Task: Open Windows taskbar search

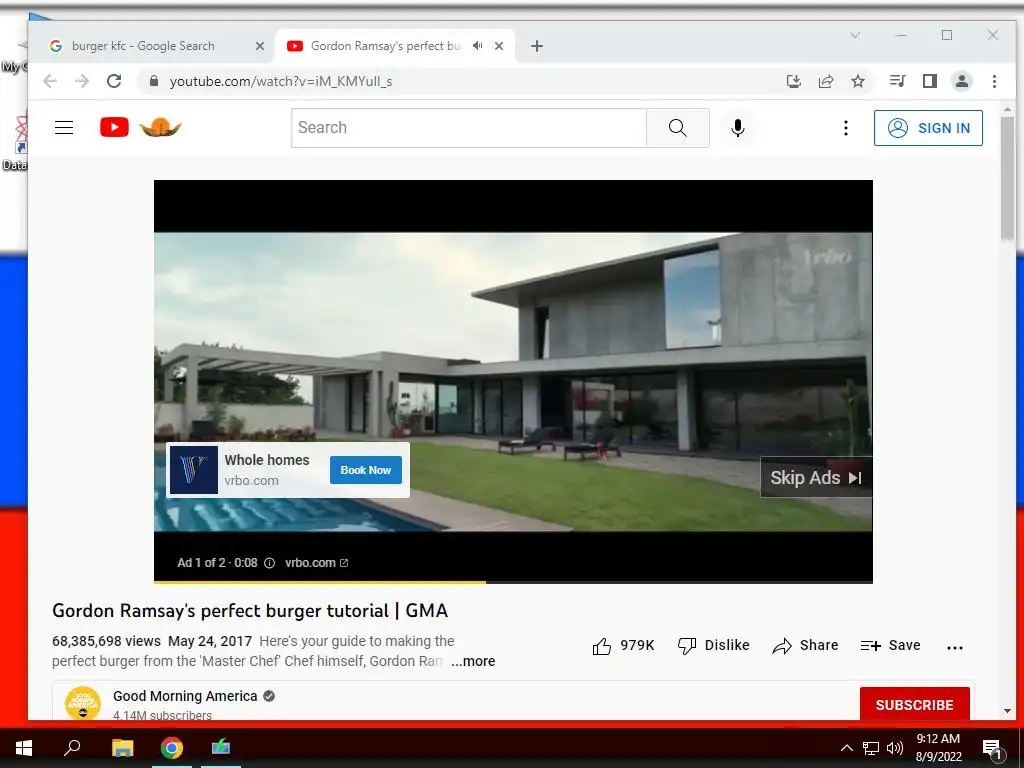Action: click(72, 748)
